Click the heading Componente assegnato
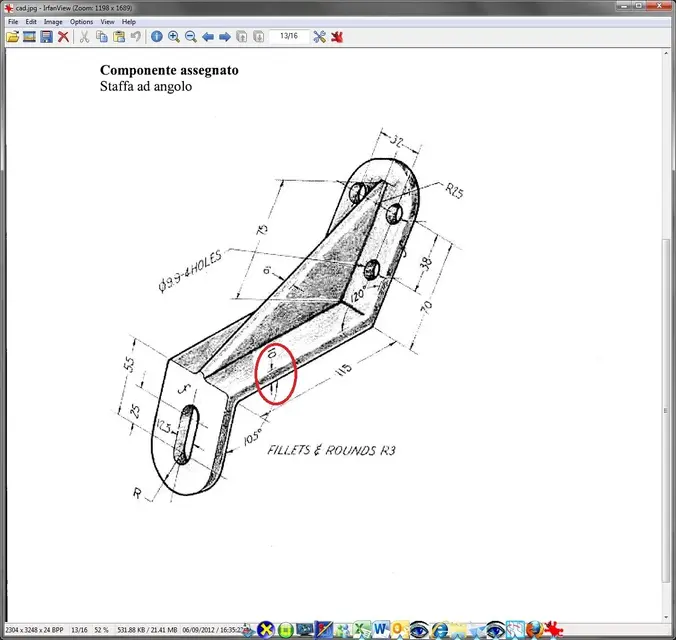This screenshot has height=640, width=676. [x=169, y=70]
